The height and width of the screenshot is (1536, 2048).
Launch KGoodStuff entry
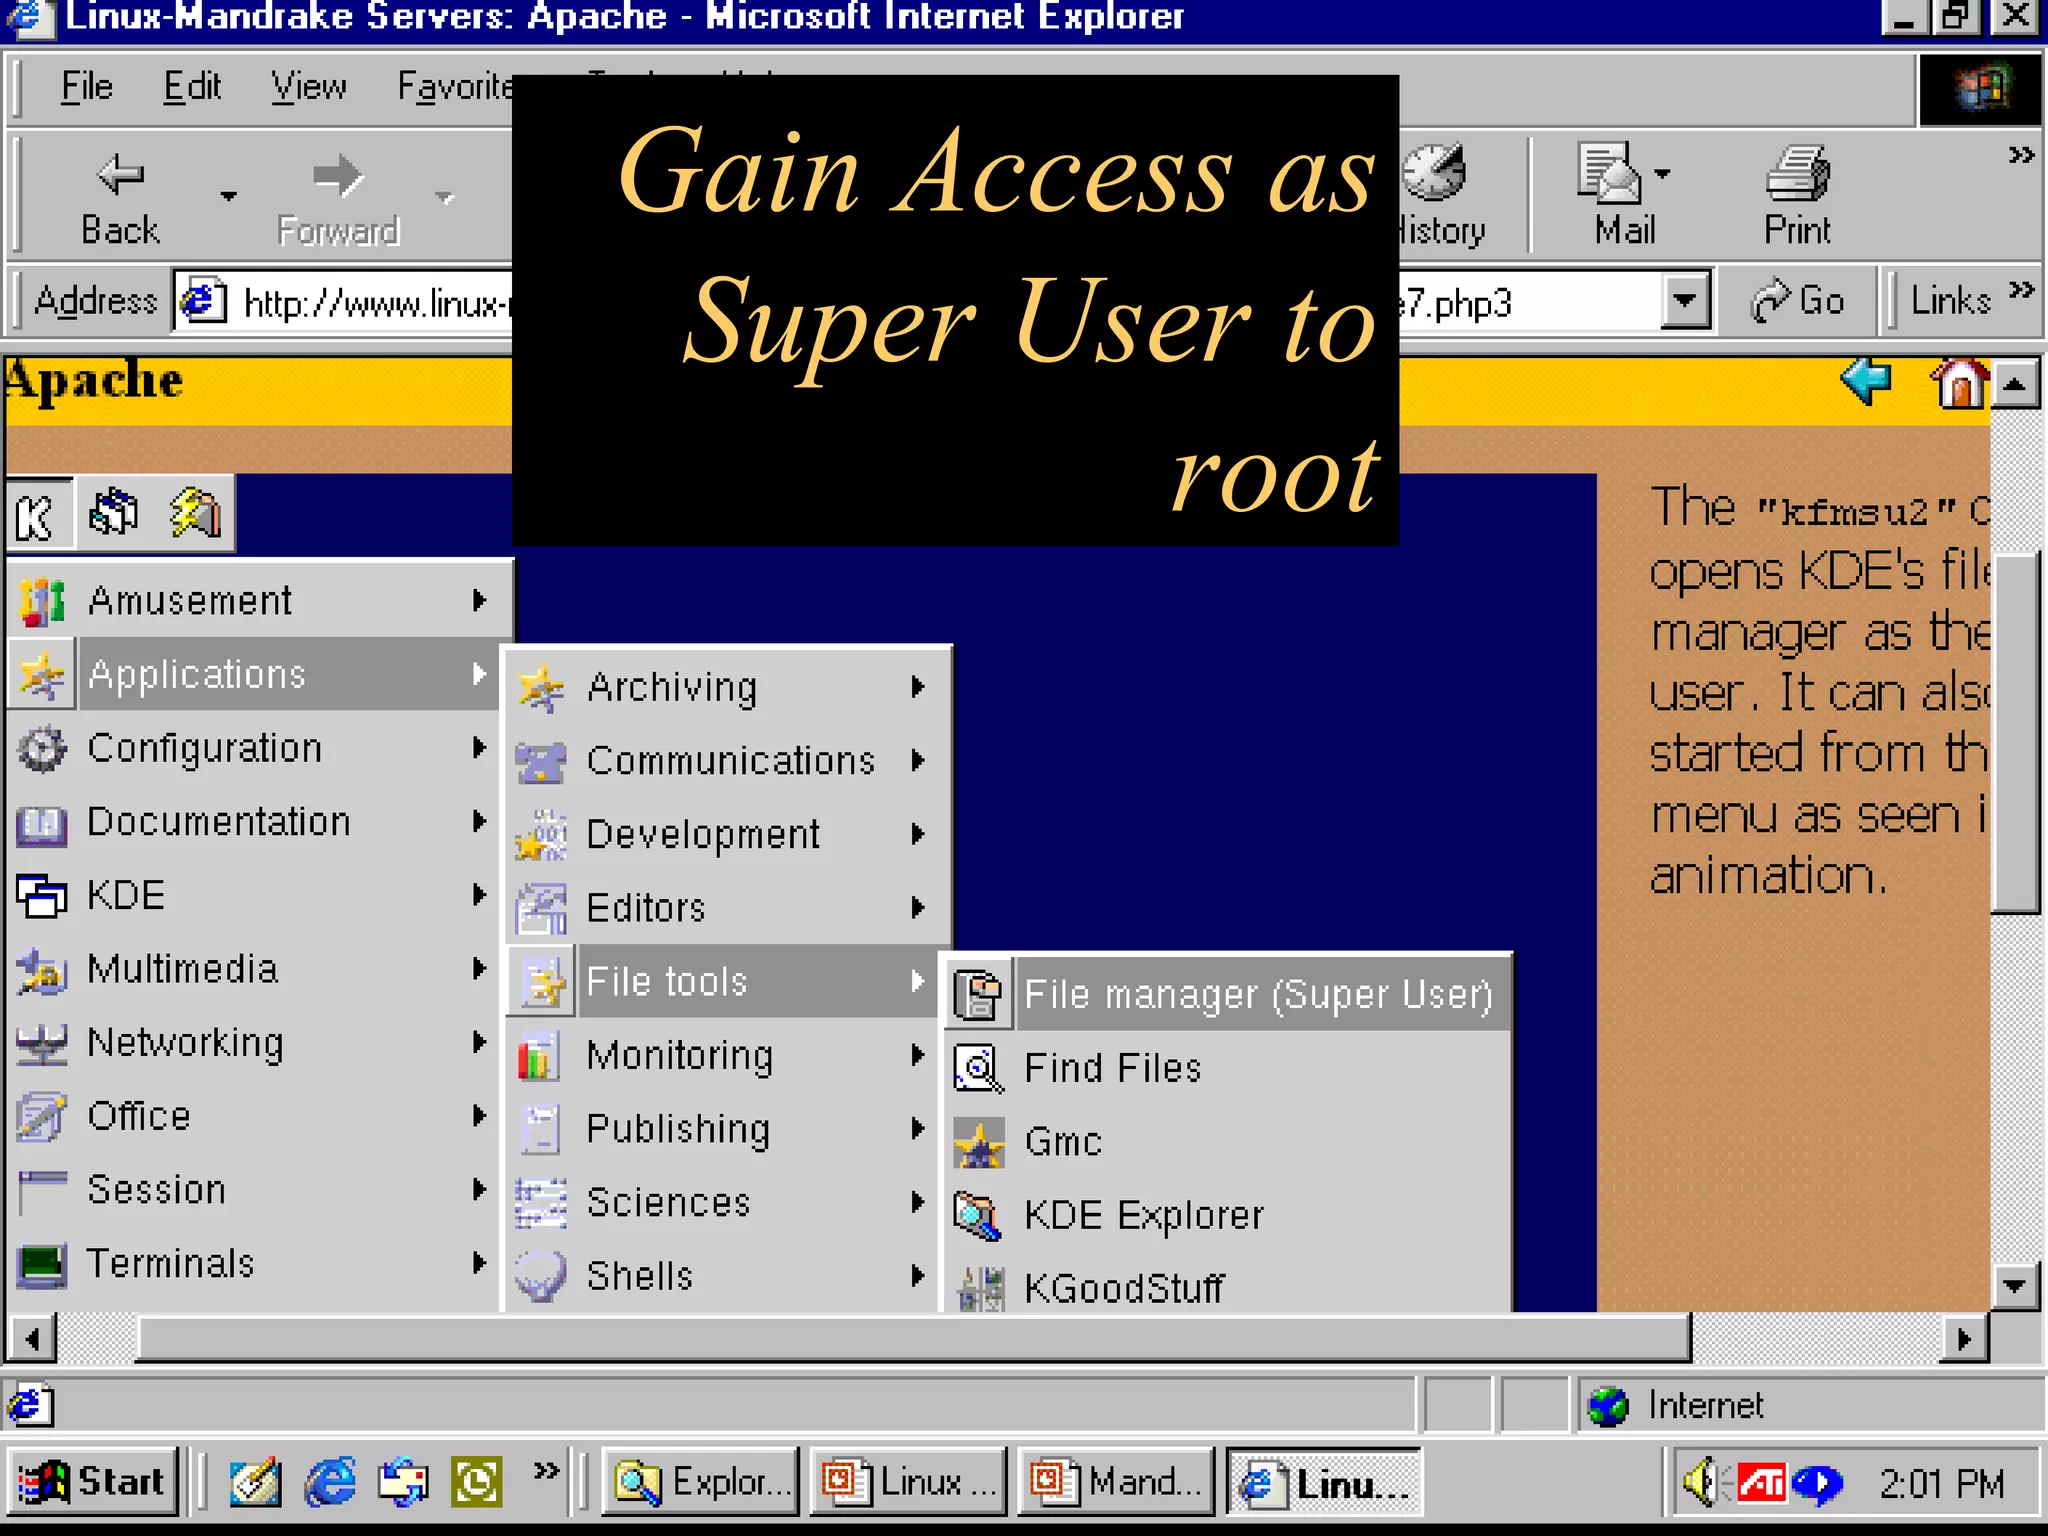point(1228,1286)
